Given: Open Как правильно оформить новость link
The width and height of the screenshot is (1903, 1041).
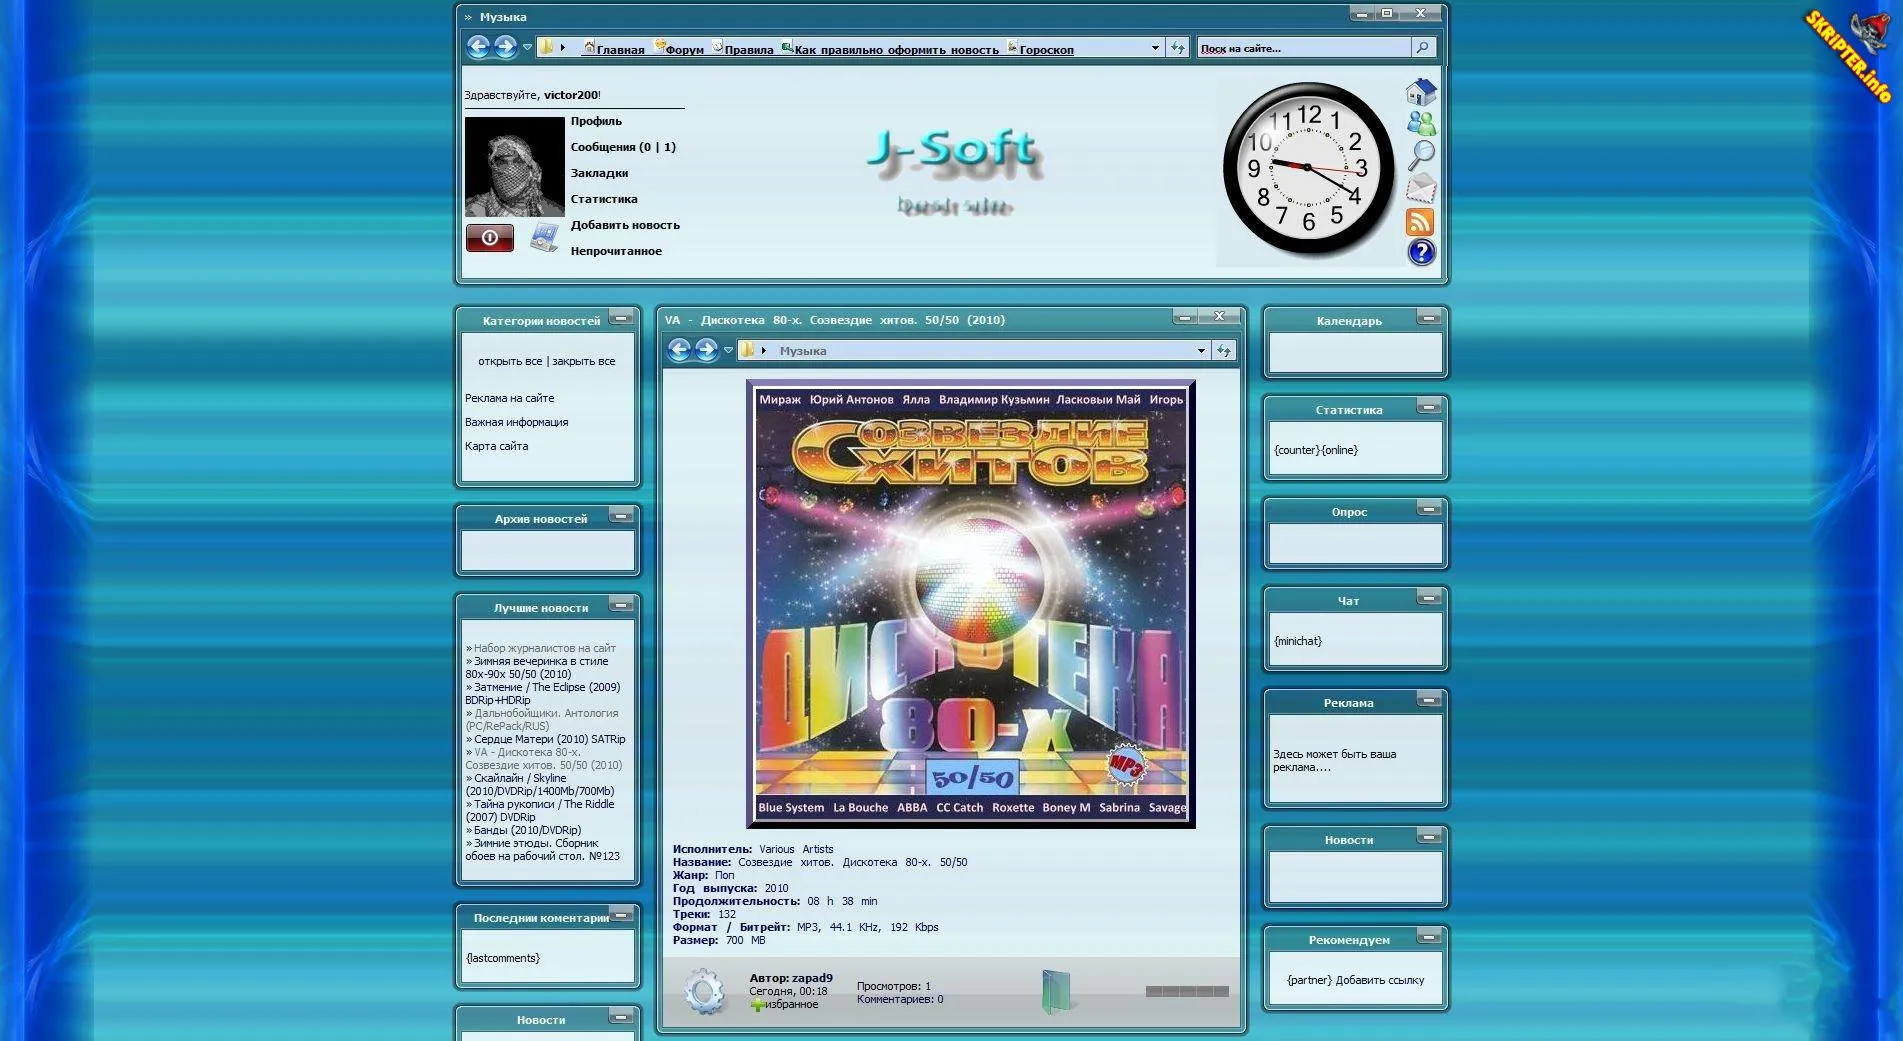Looking at the screenshot, I should pyautogui.click(x=896, y=50).
